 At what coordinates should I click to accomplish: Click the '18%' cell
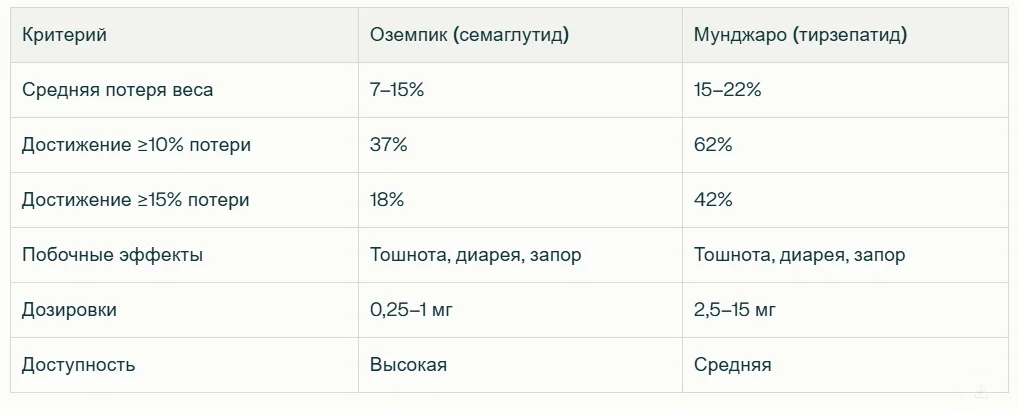(387, 200)
